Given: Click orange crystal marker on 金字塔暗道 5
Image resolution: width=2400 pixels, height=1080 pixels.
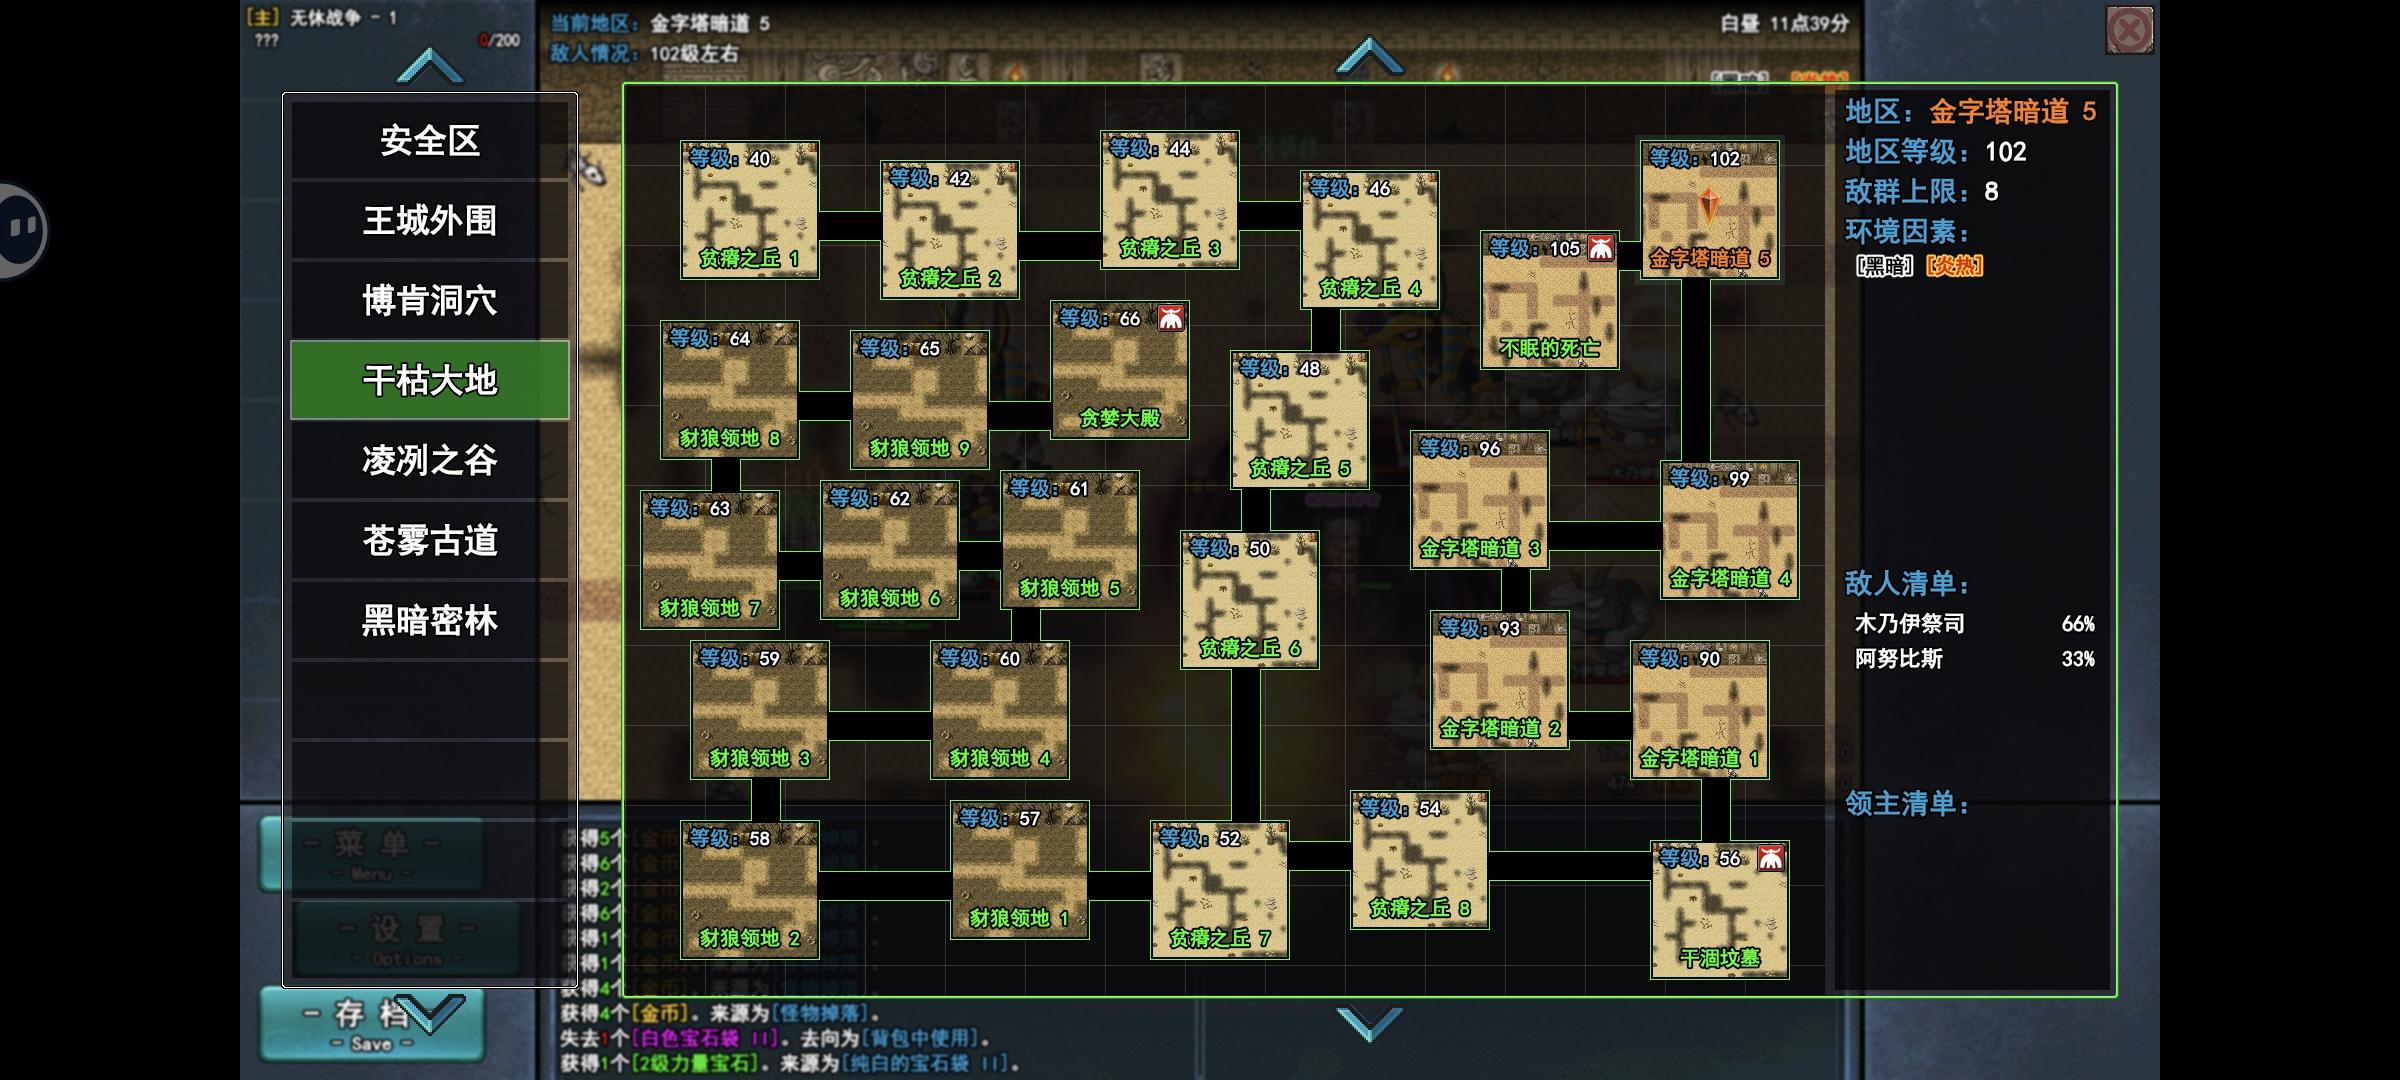Looking at the screenshot, I should pos(1709,207).
